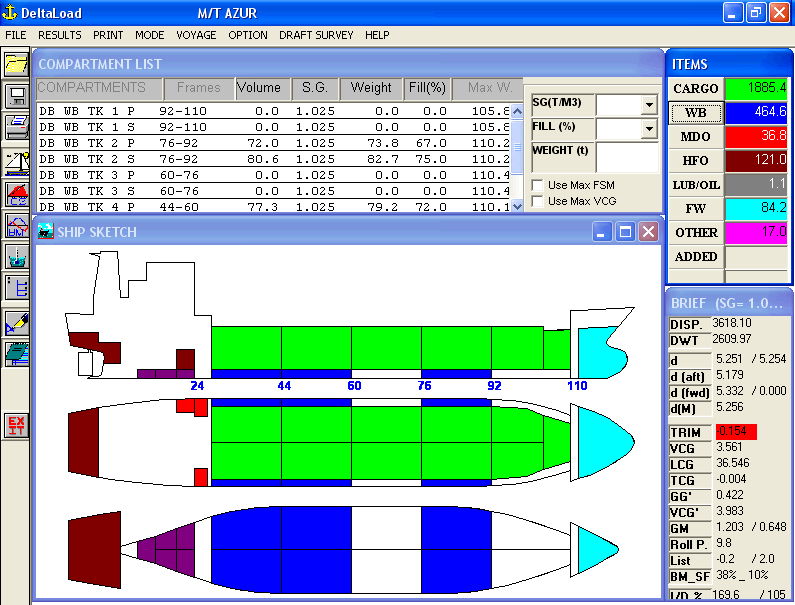
Task: Click the Weight column header
Action: [x=371, y=88]
